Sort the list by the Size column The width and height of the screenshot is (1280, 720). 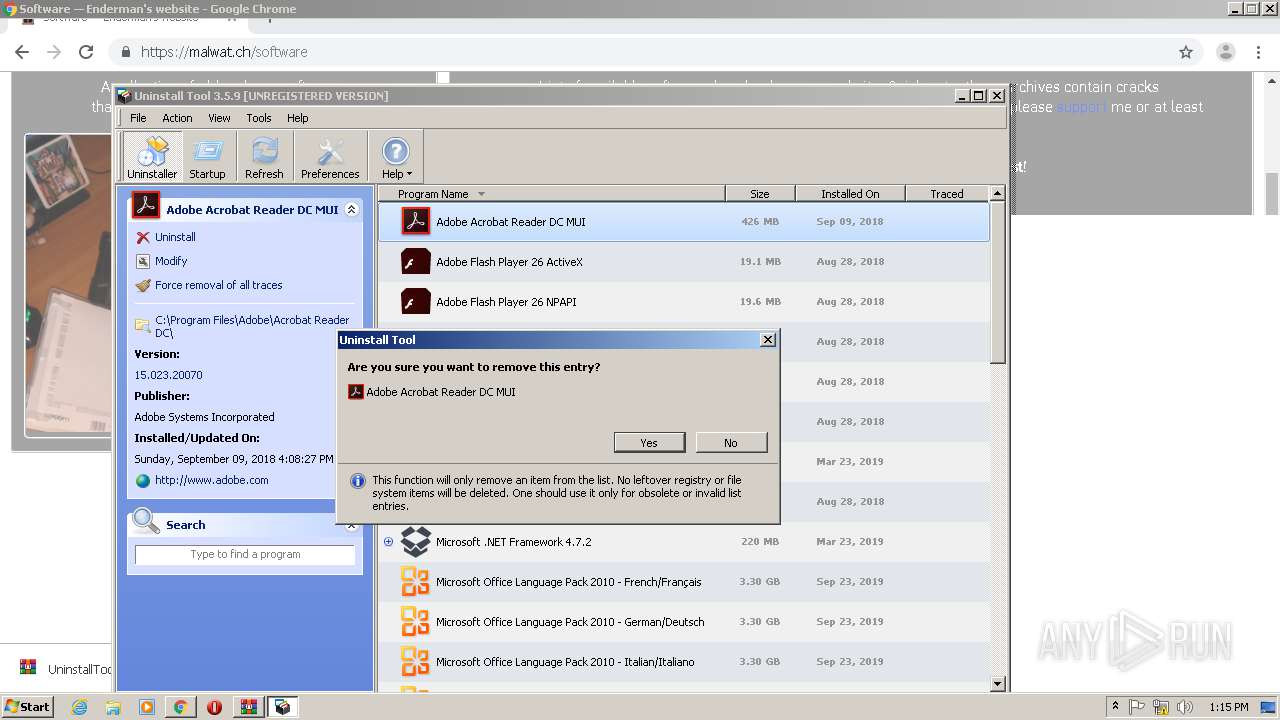pos(760,194)
